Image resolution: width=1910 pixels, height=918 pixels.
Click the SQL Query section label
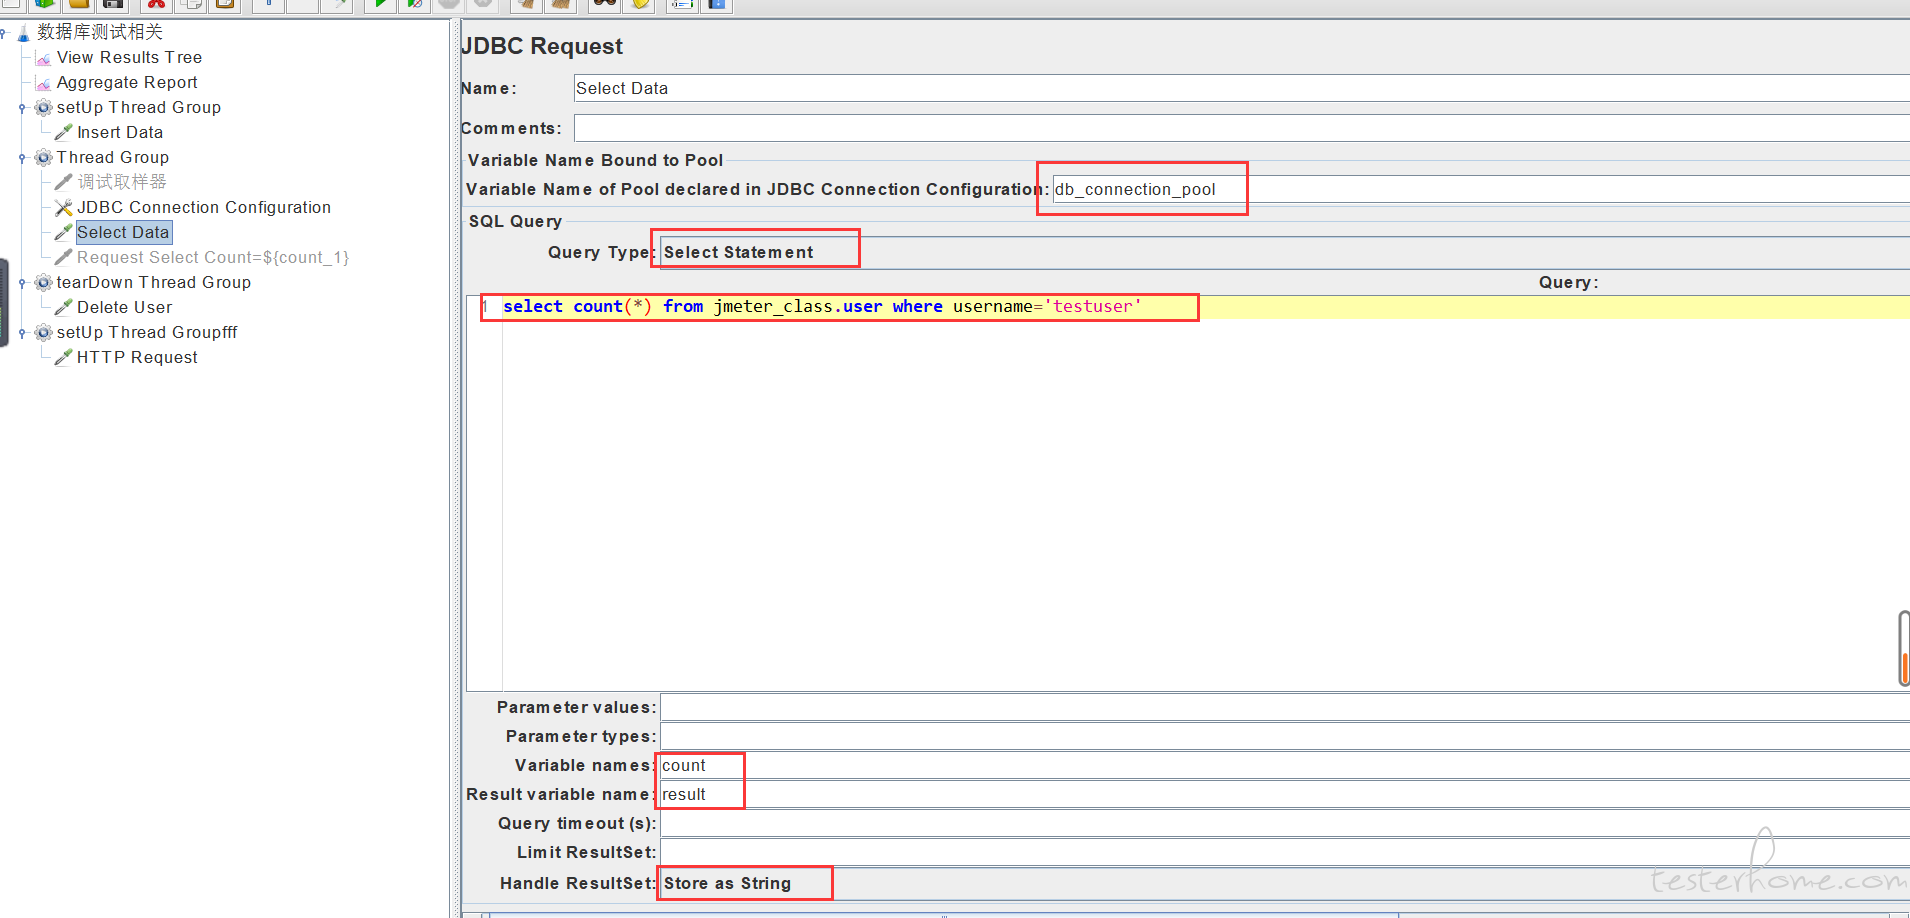click(515, 221)
